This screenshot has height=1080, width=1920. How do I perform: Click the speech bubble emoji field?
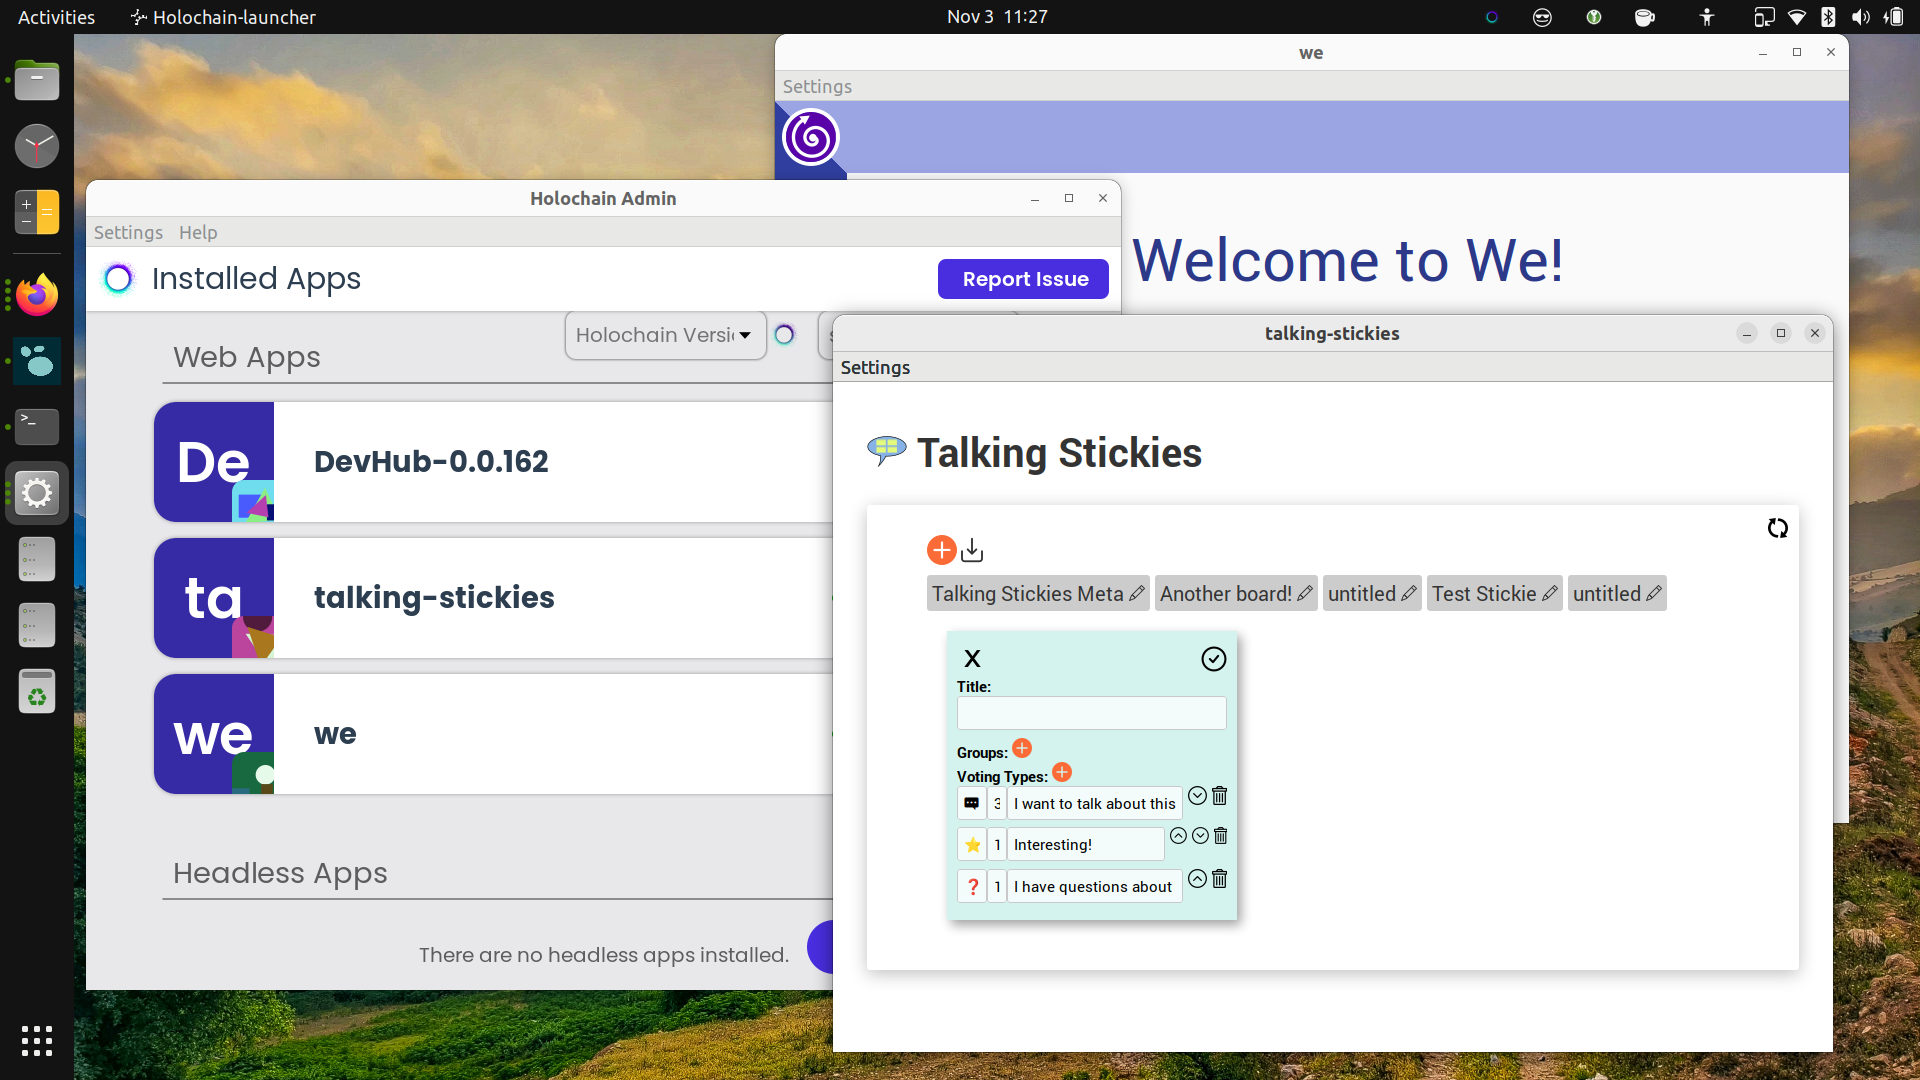972,803
